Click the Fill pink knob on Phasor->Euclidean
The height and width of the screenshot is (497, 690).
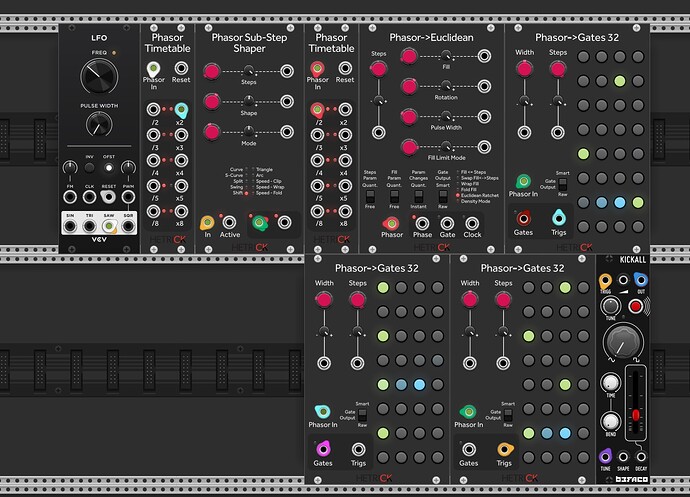pos(409,56)
